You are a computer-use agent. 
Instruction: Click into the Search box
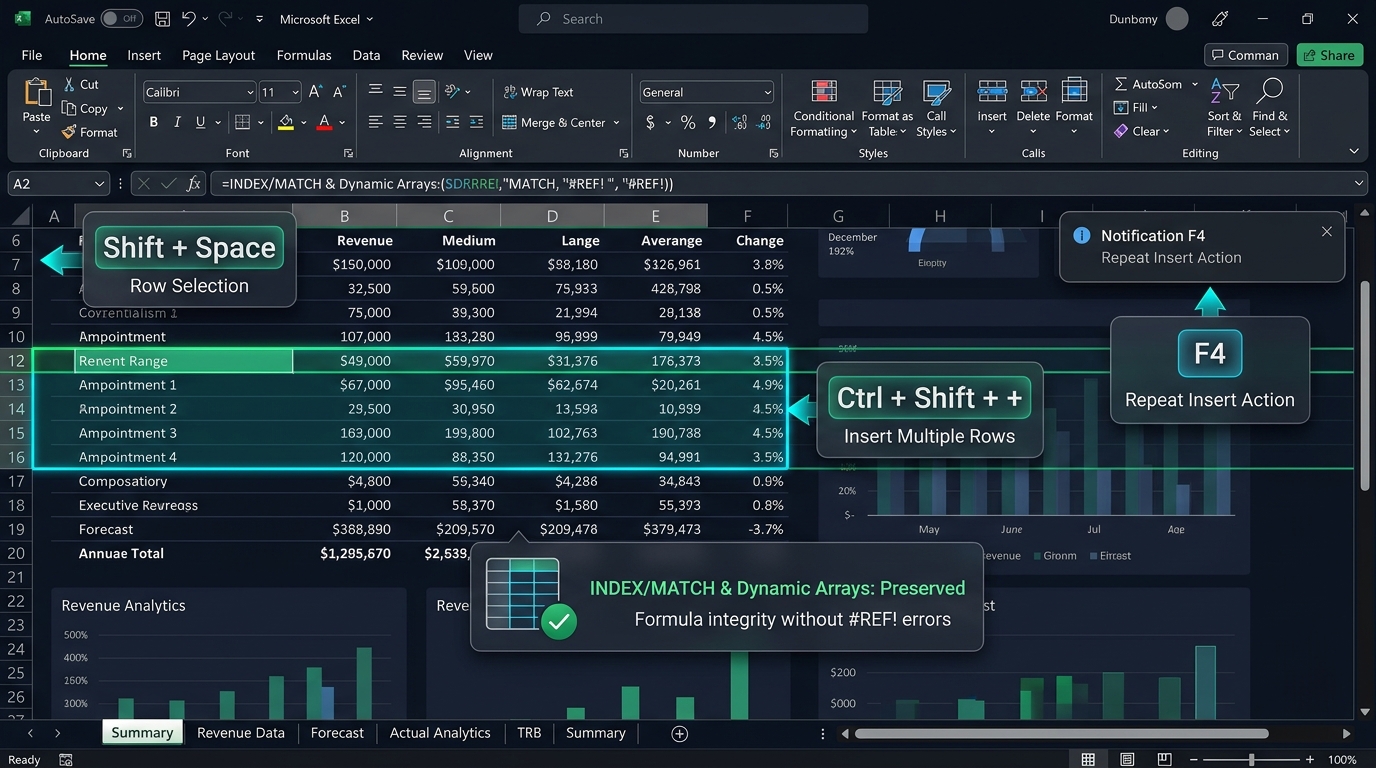pyautogui.click(x=693, y=19)
